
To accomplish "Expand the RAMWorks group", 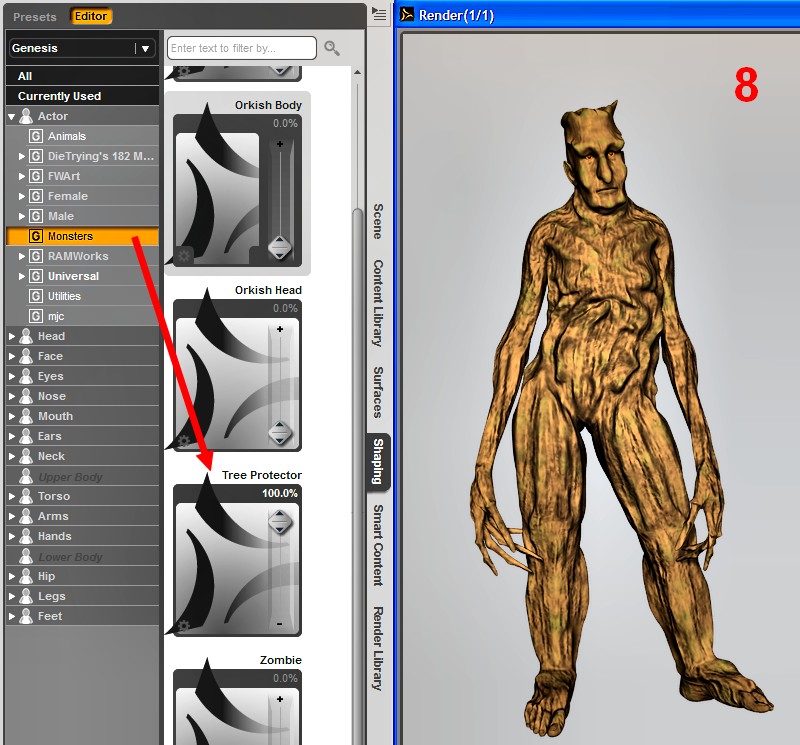I will click(x=21, y=256).
